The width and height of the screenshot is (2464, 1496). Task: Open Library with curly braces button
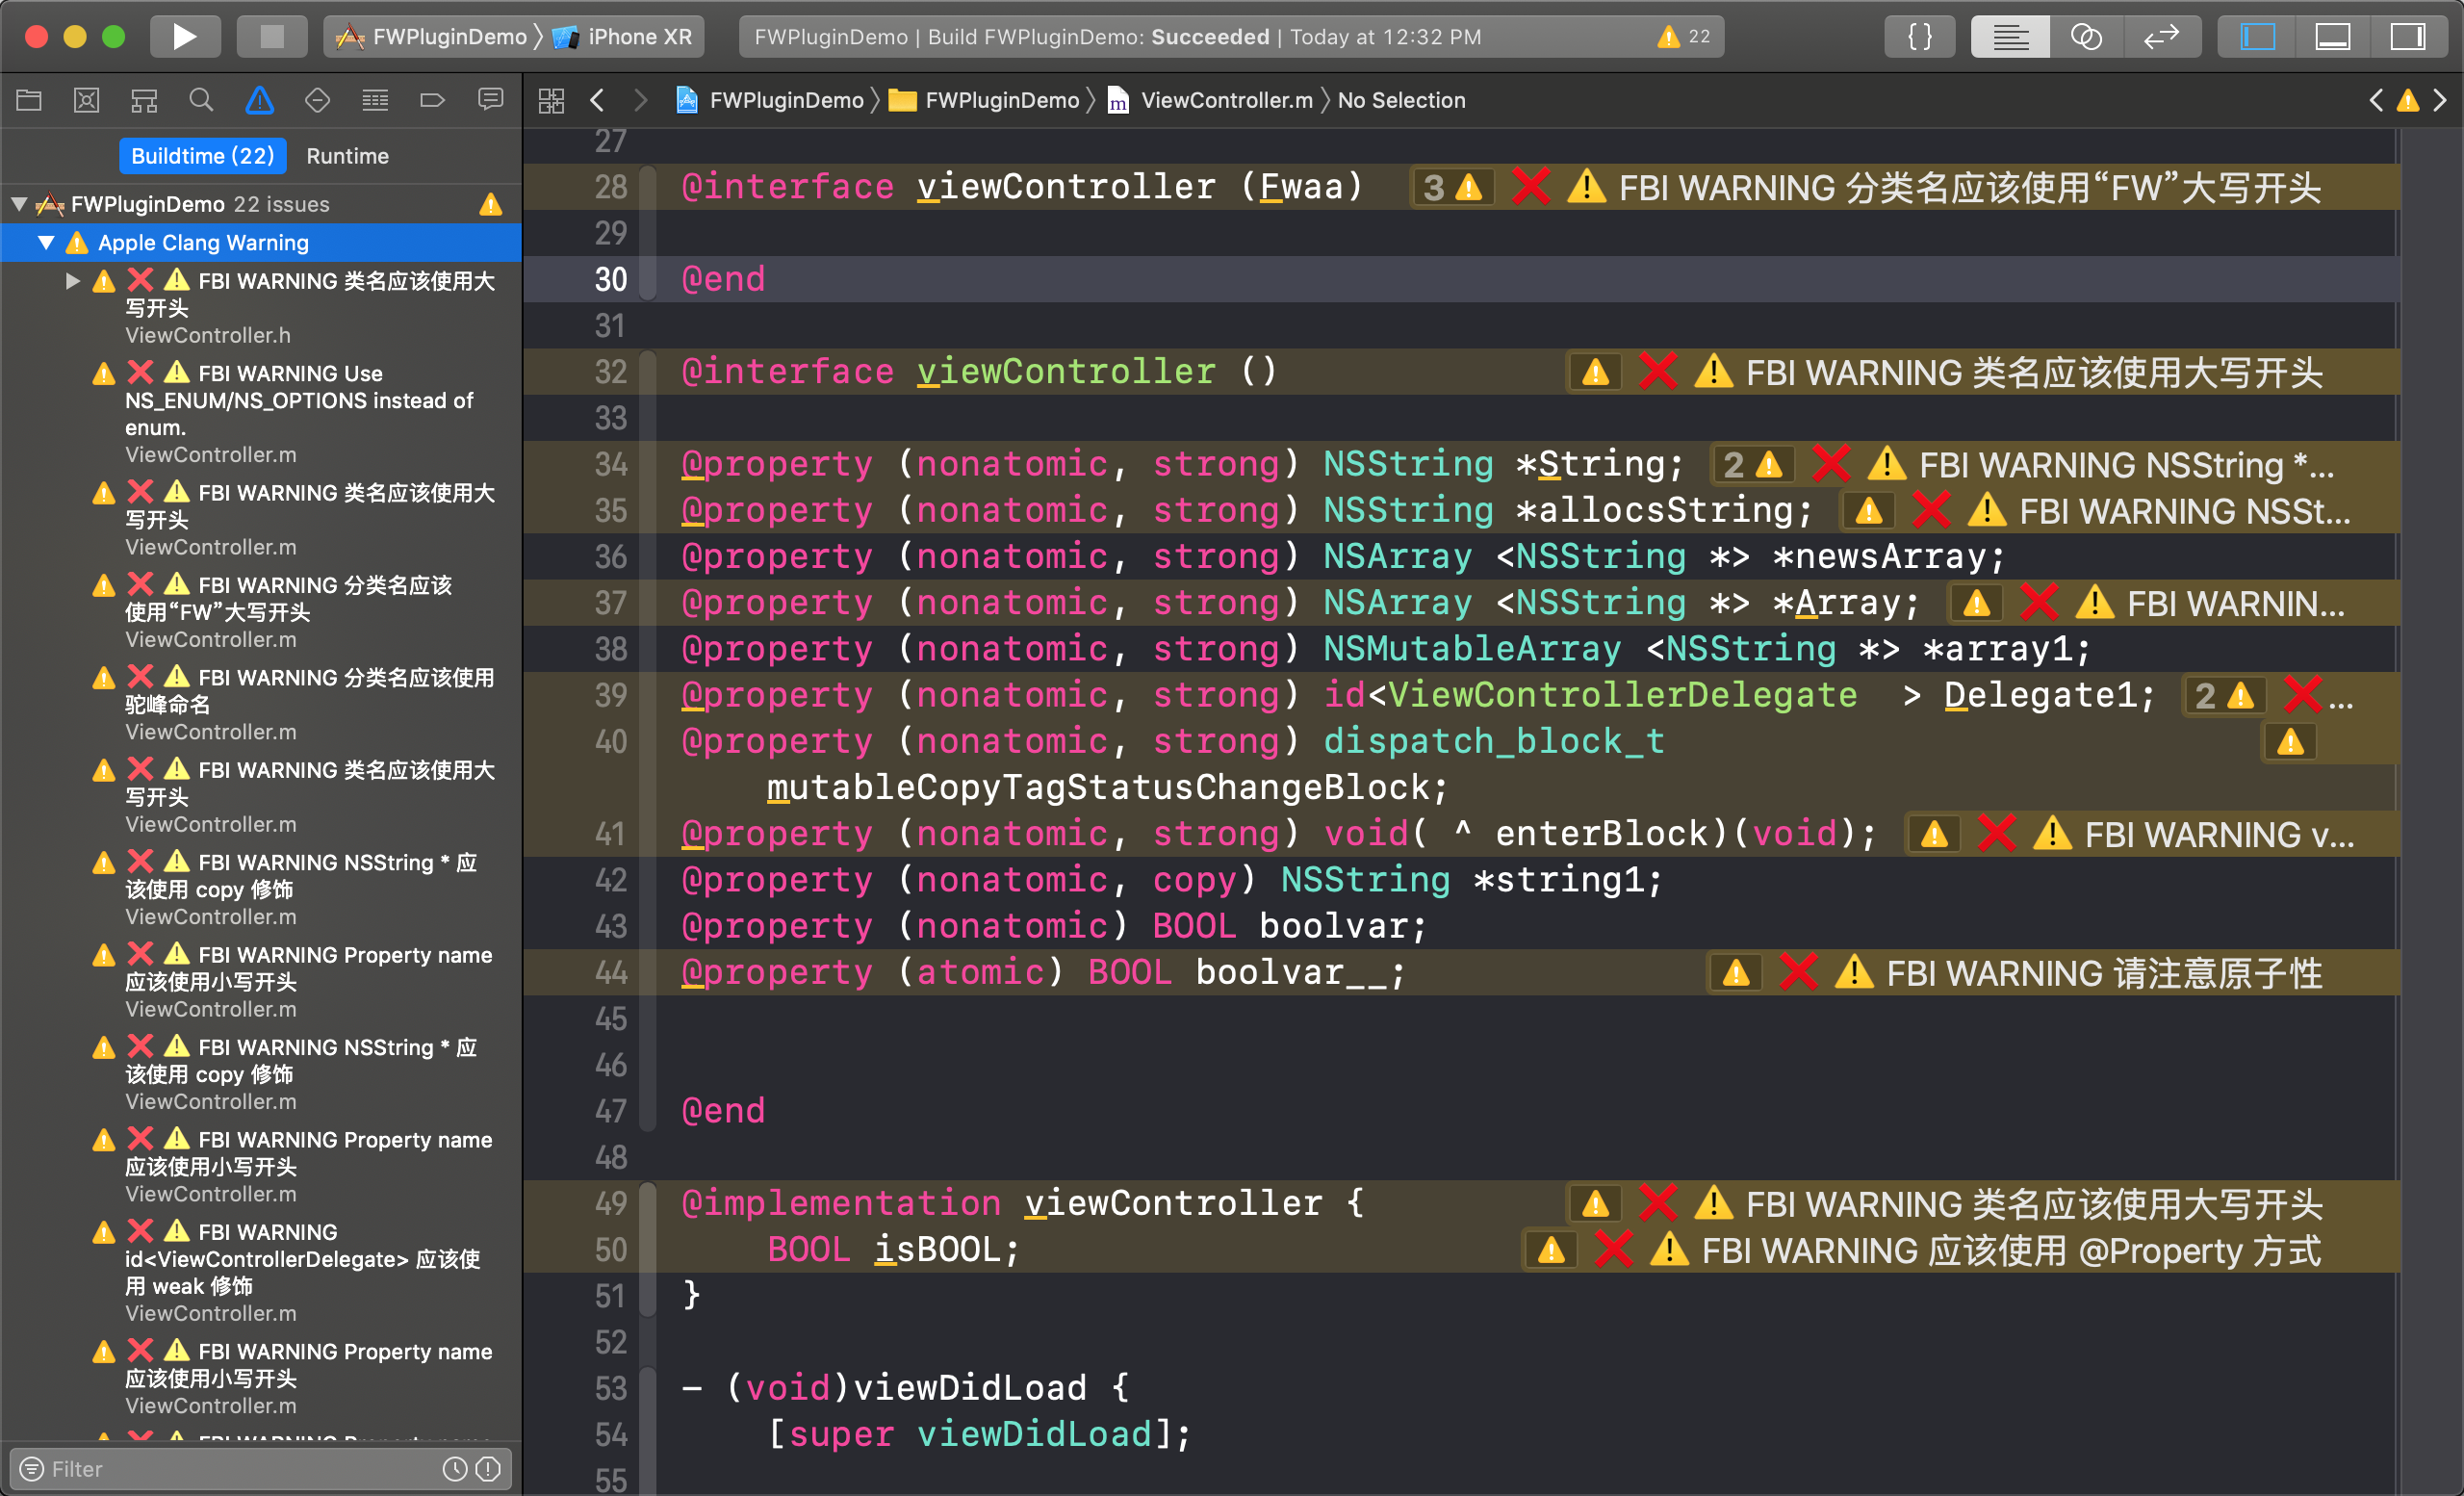click(1919, 37)
